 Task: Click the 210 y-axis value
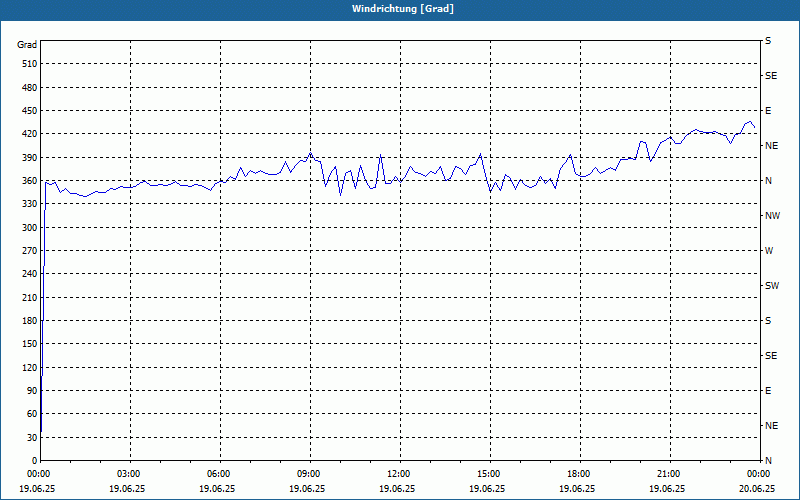click(x=30, y=297)
